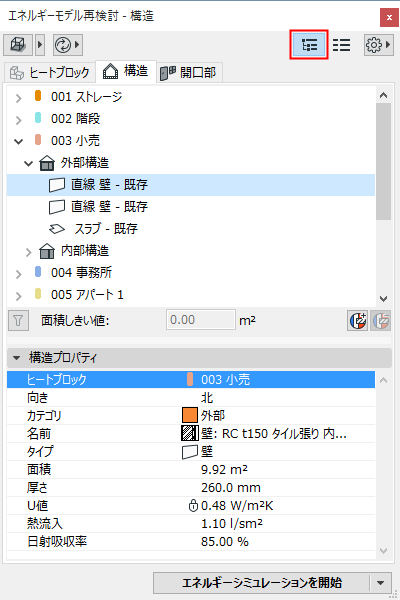Viewport: 400px width, 600px height.
Task: Select the highlighted 直線 壁 - 既存 row
Action: (x=191, y=185)
